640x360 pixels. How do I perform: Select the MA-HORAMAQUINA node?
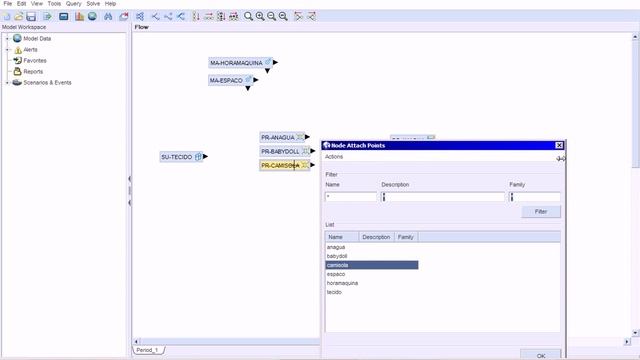coord(240,63)
